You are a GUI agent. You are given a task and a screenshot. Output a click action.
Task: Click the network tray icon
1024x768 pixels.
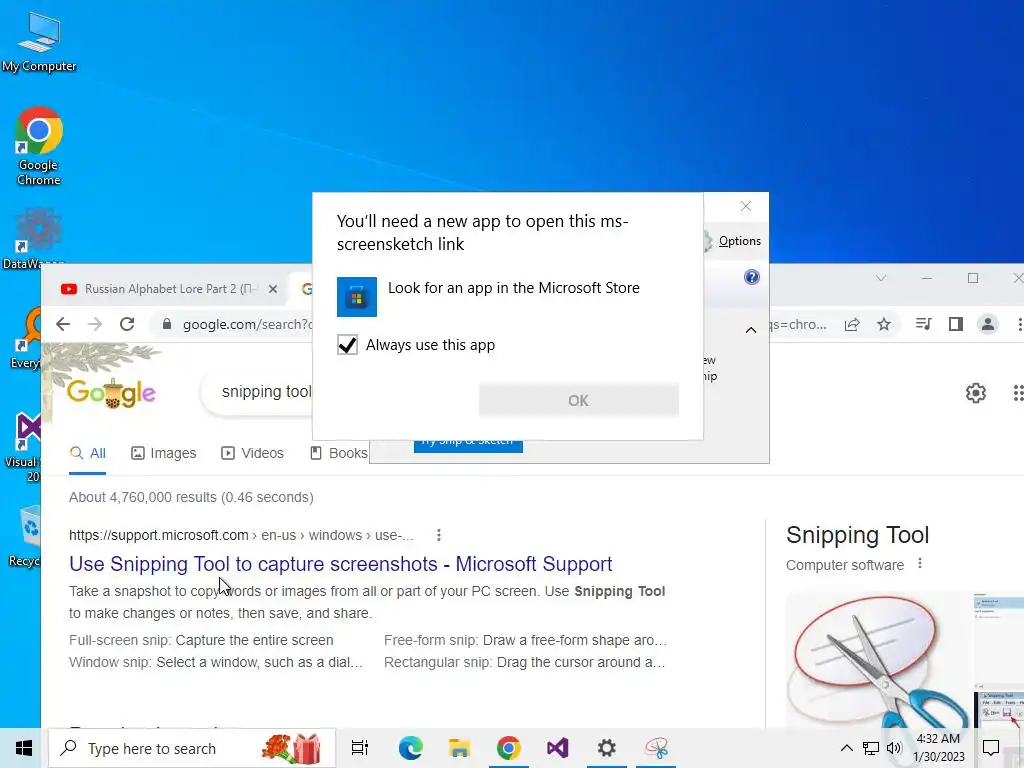click(x=871, y=748)
